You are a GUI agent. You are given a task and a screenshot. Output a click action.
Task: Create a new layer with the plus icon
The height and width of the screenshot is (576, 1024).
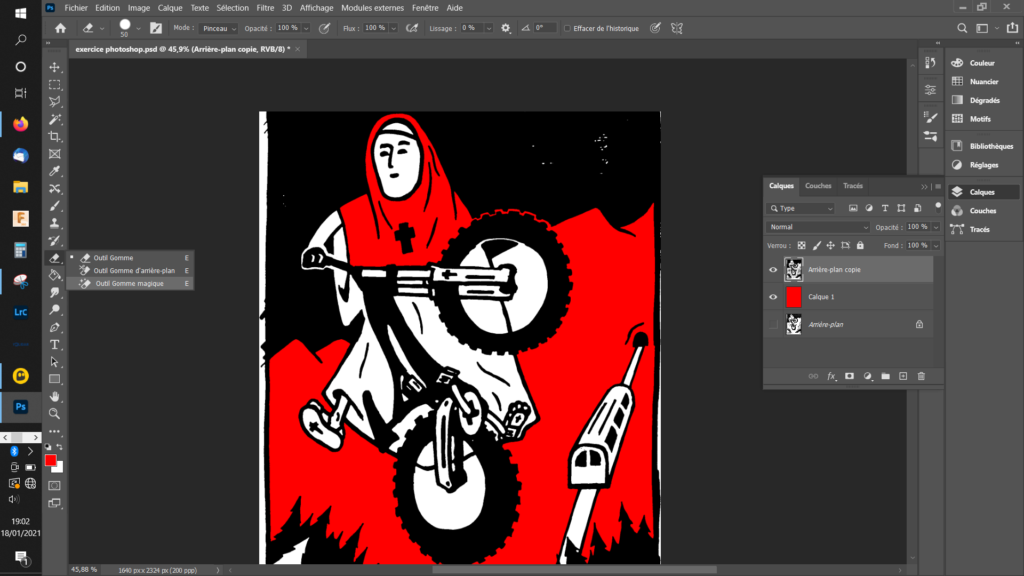(903, 376)
